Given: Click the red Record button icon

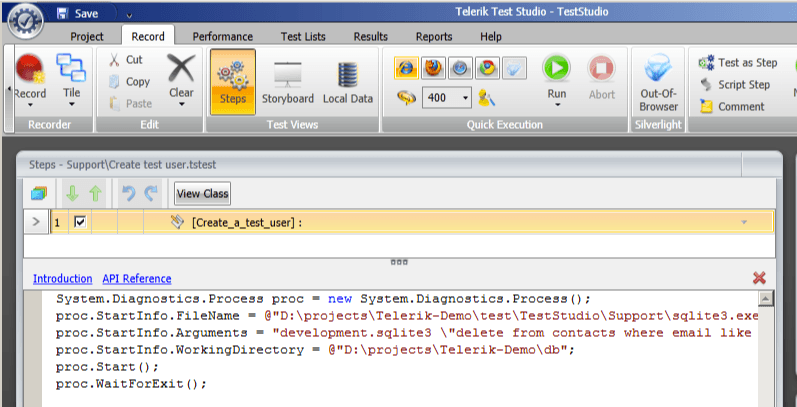Looking at the screenshot, I should click(30, 69).
